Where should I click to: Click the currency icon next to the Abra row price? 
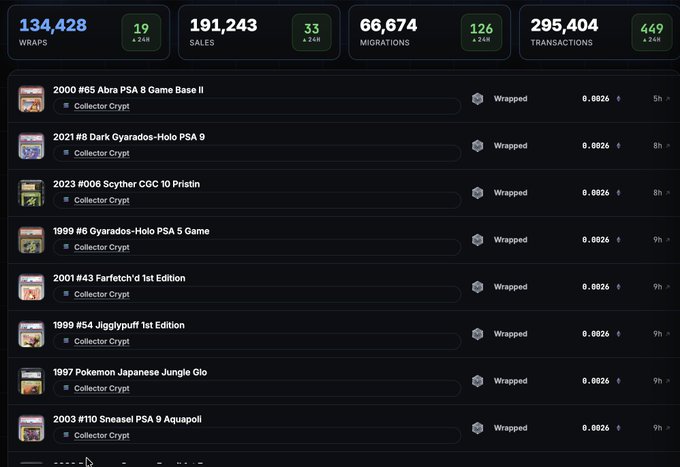coord(618,99)
